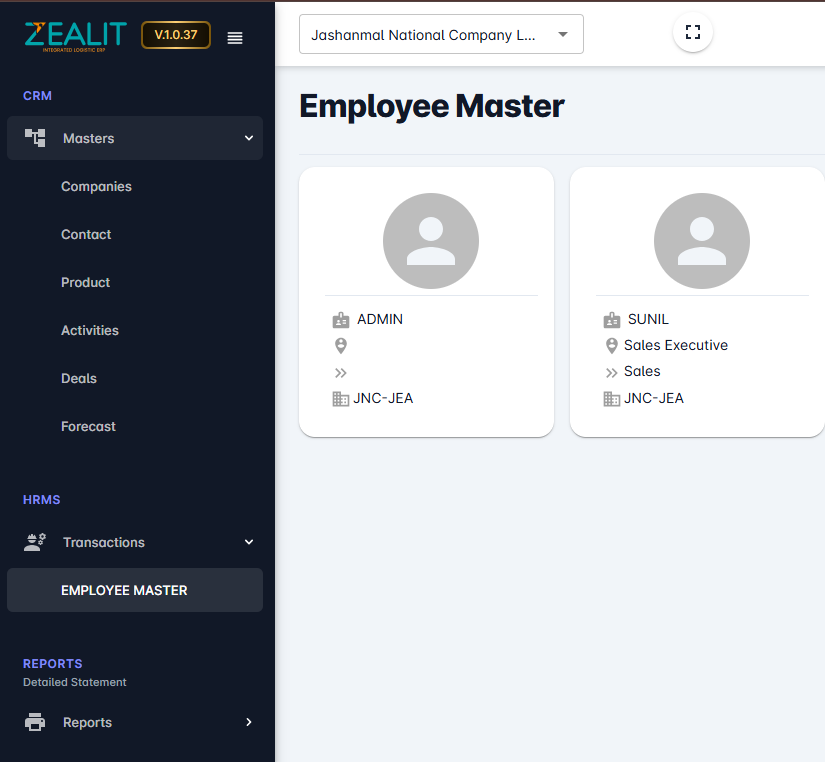Open the Jashanmal National Company dropdown
Image resolution: width=825 pixels, height=762 pixels.
pos(441,35)
